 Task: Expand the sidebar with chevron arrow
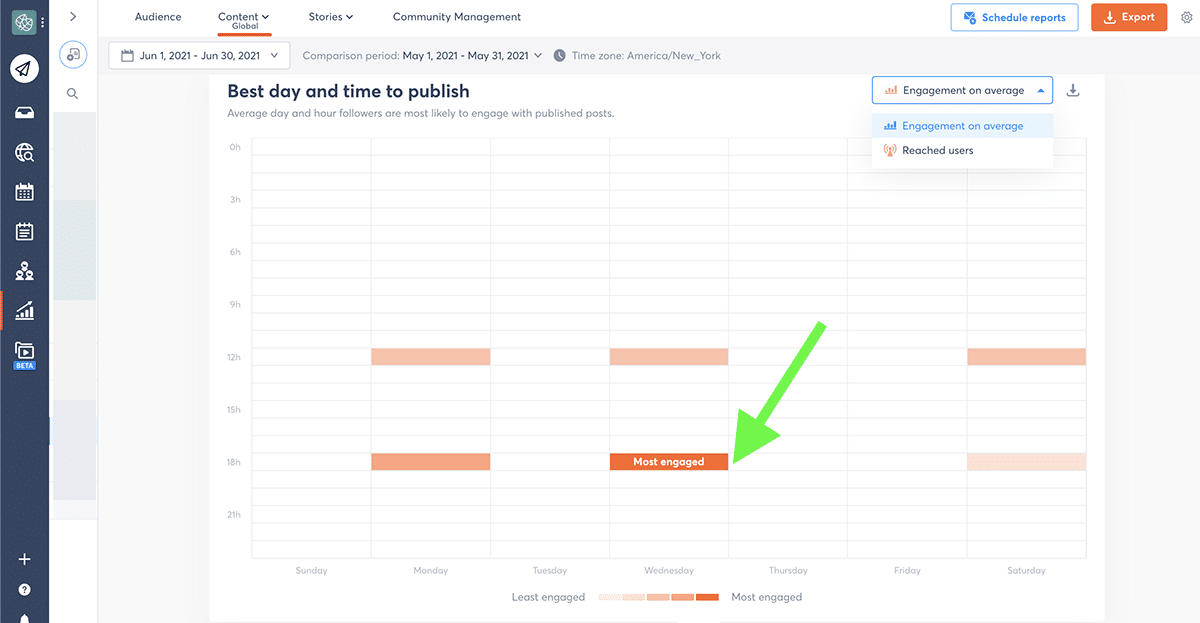[73, 17]
